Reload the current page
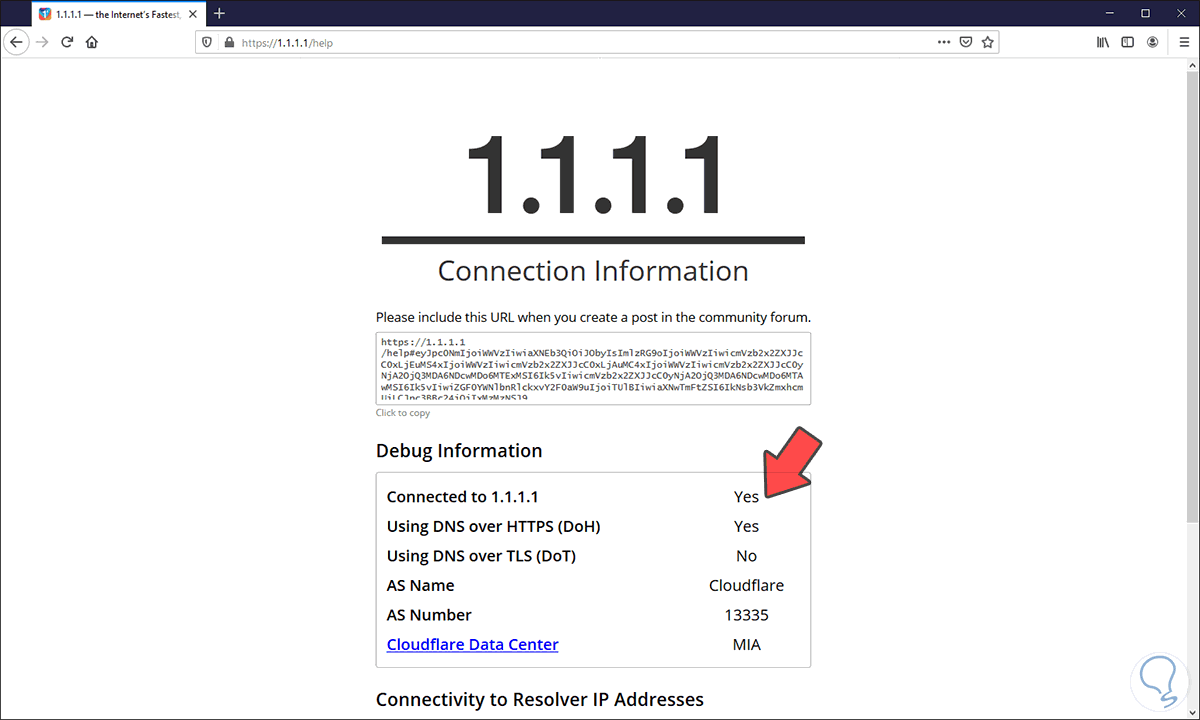The height and width of the screenshot is (720, 1200). point(67,42)
